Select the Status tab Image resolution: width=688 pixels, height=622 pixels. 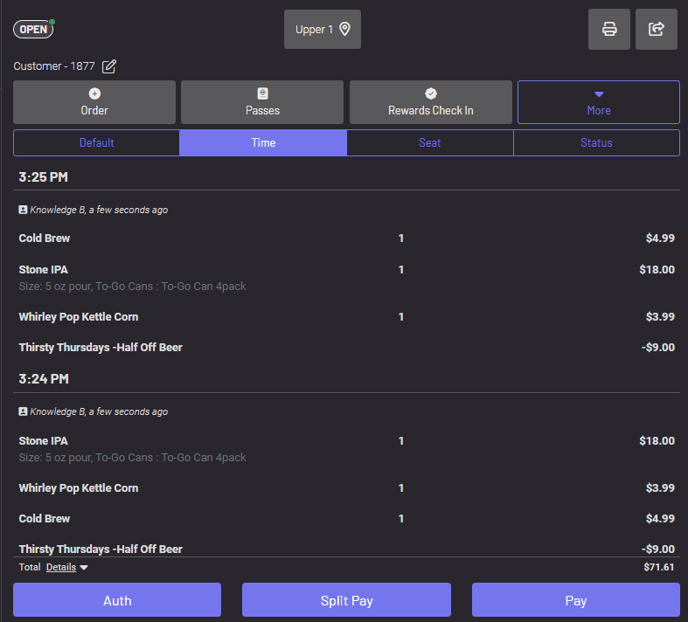pyautogui.click(x=596, y=143)
